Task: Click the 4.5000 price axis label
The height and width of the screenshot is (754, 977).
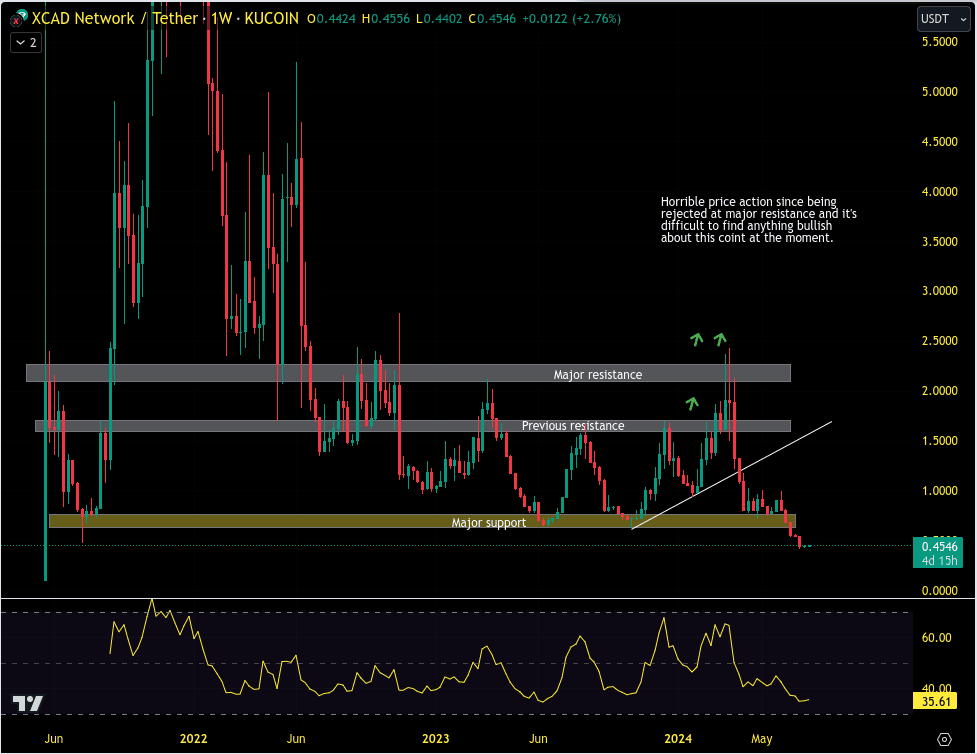Action: (940, 141)
